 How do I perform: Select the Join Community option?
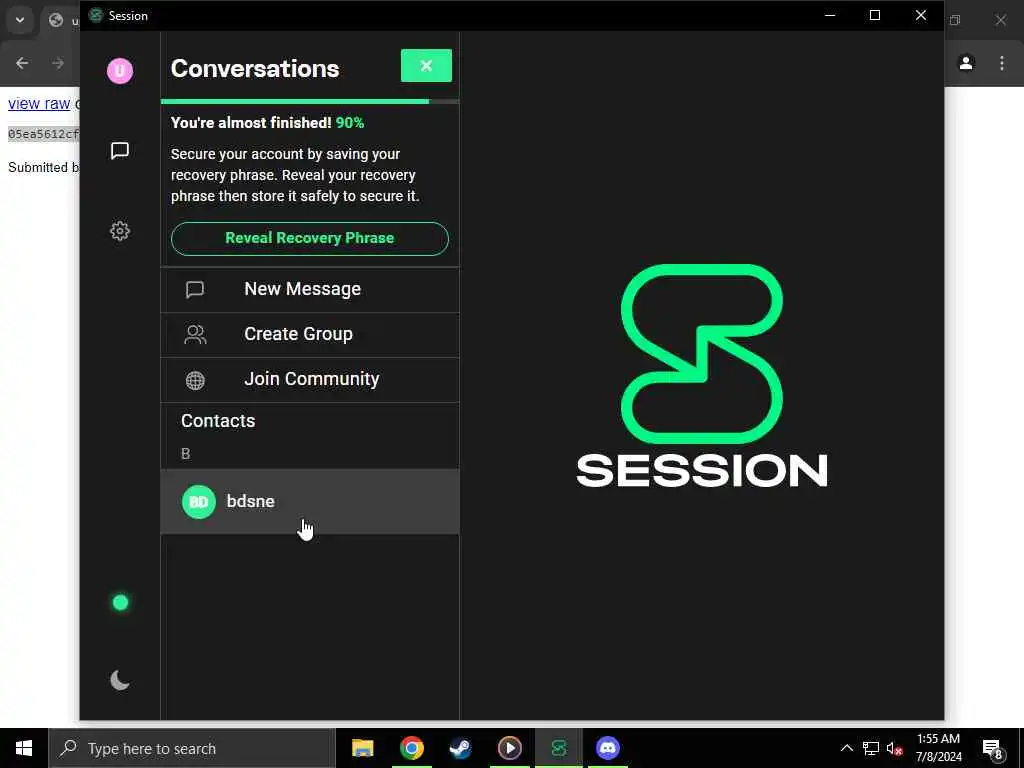310,379
